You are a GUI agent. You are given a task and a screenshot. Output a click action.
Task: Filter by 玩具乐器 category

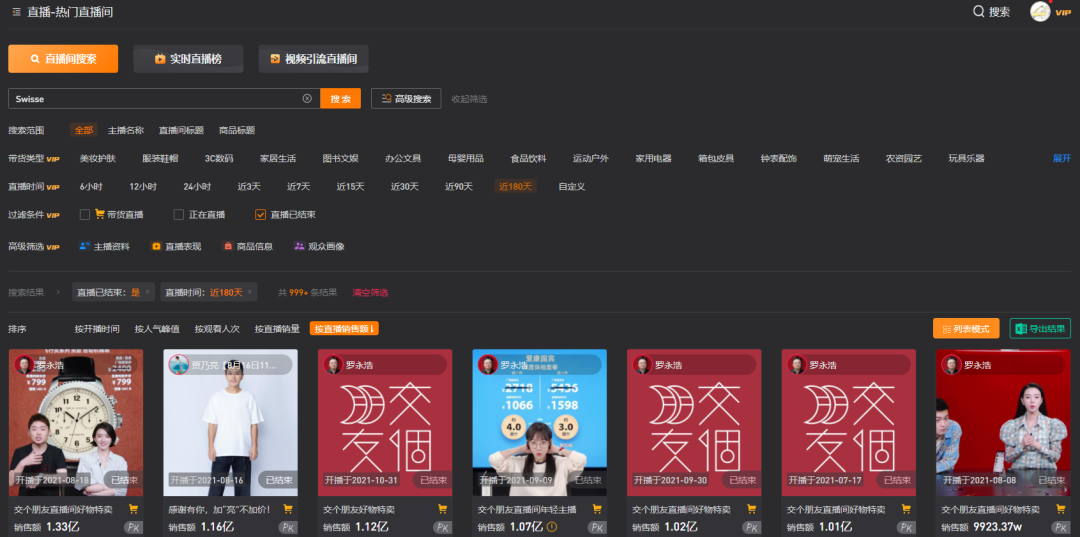point(966,158)
